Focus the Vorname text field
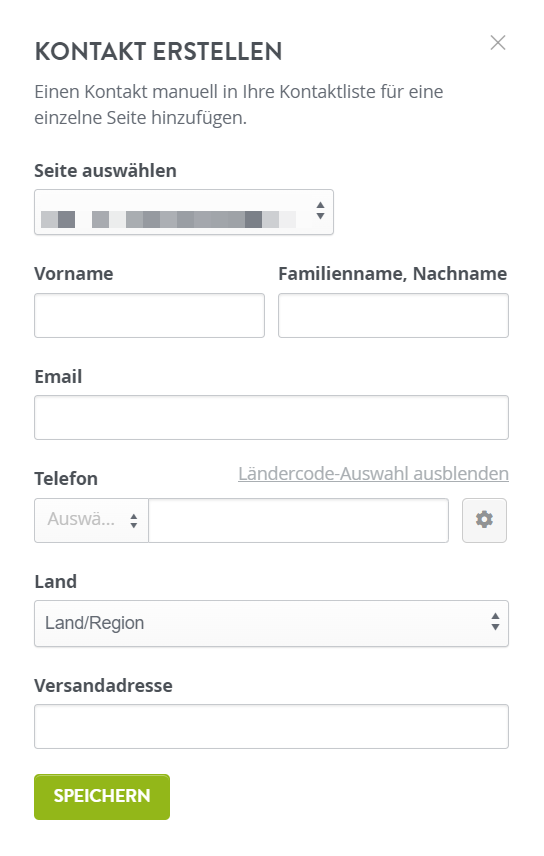This screenshot has height=856, width=544. (x=149, y=316)
